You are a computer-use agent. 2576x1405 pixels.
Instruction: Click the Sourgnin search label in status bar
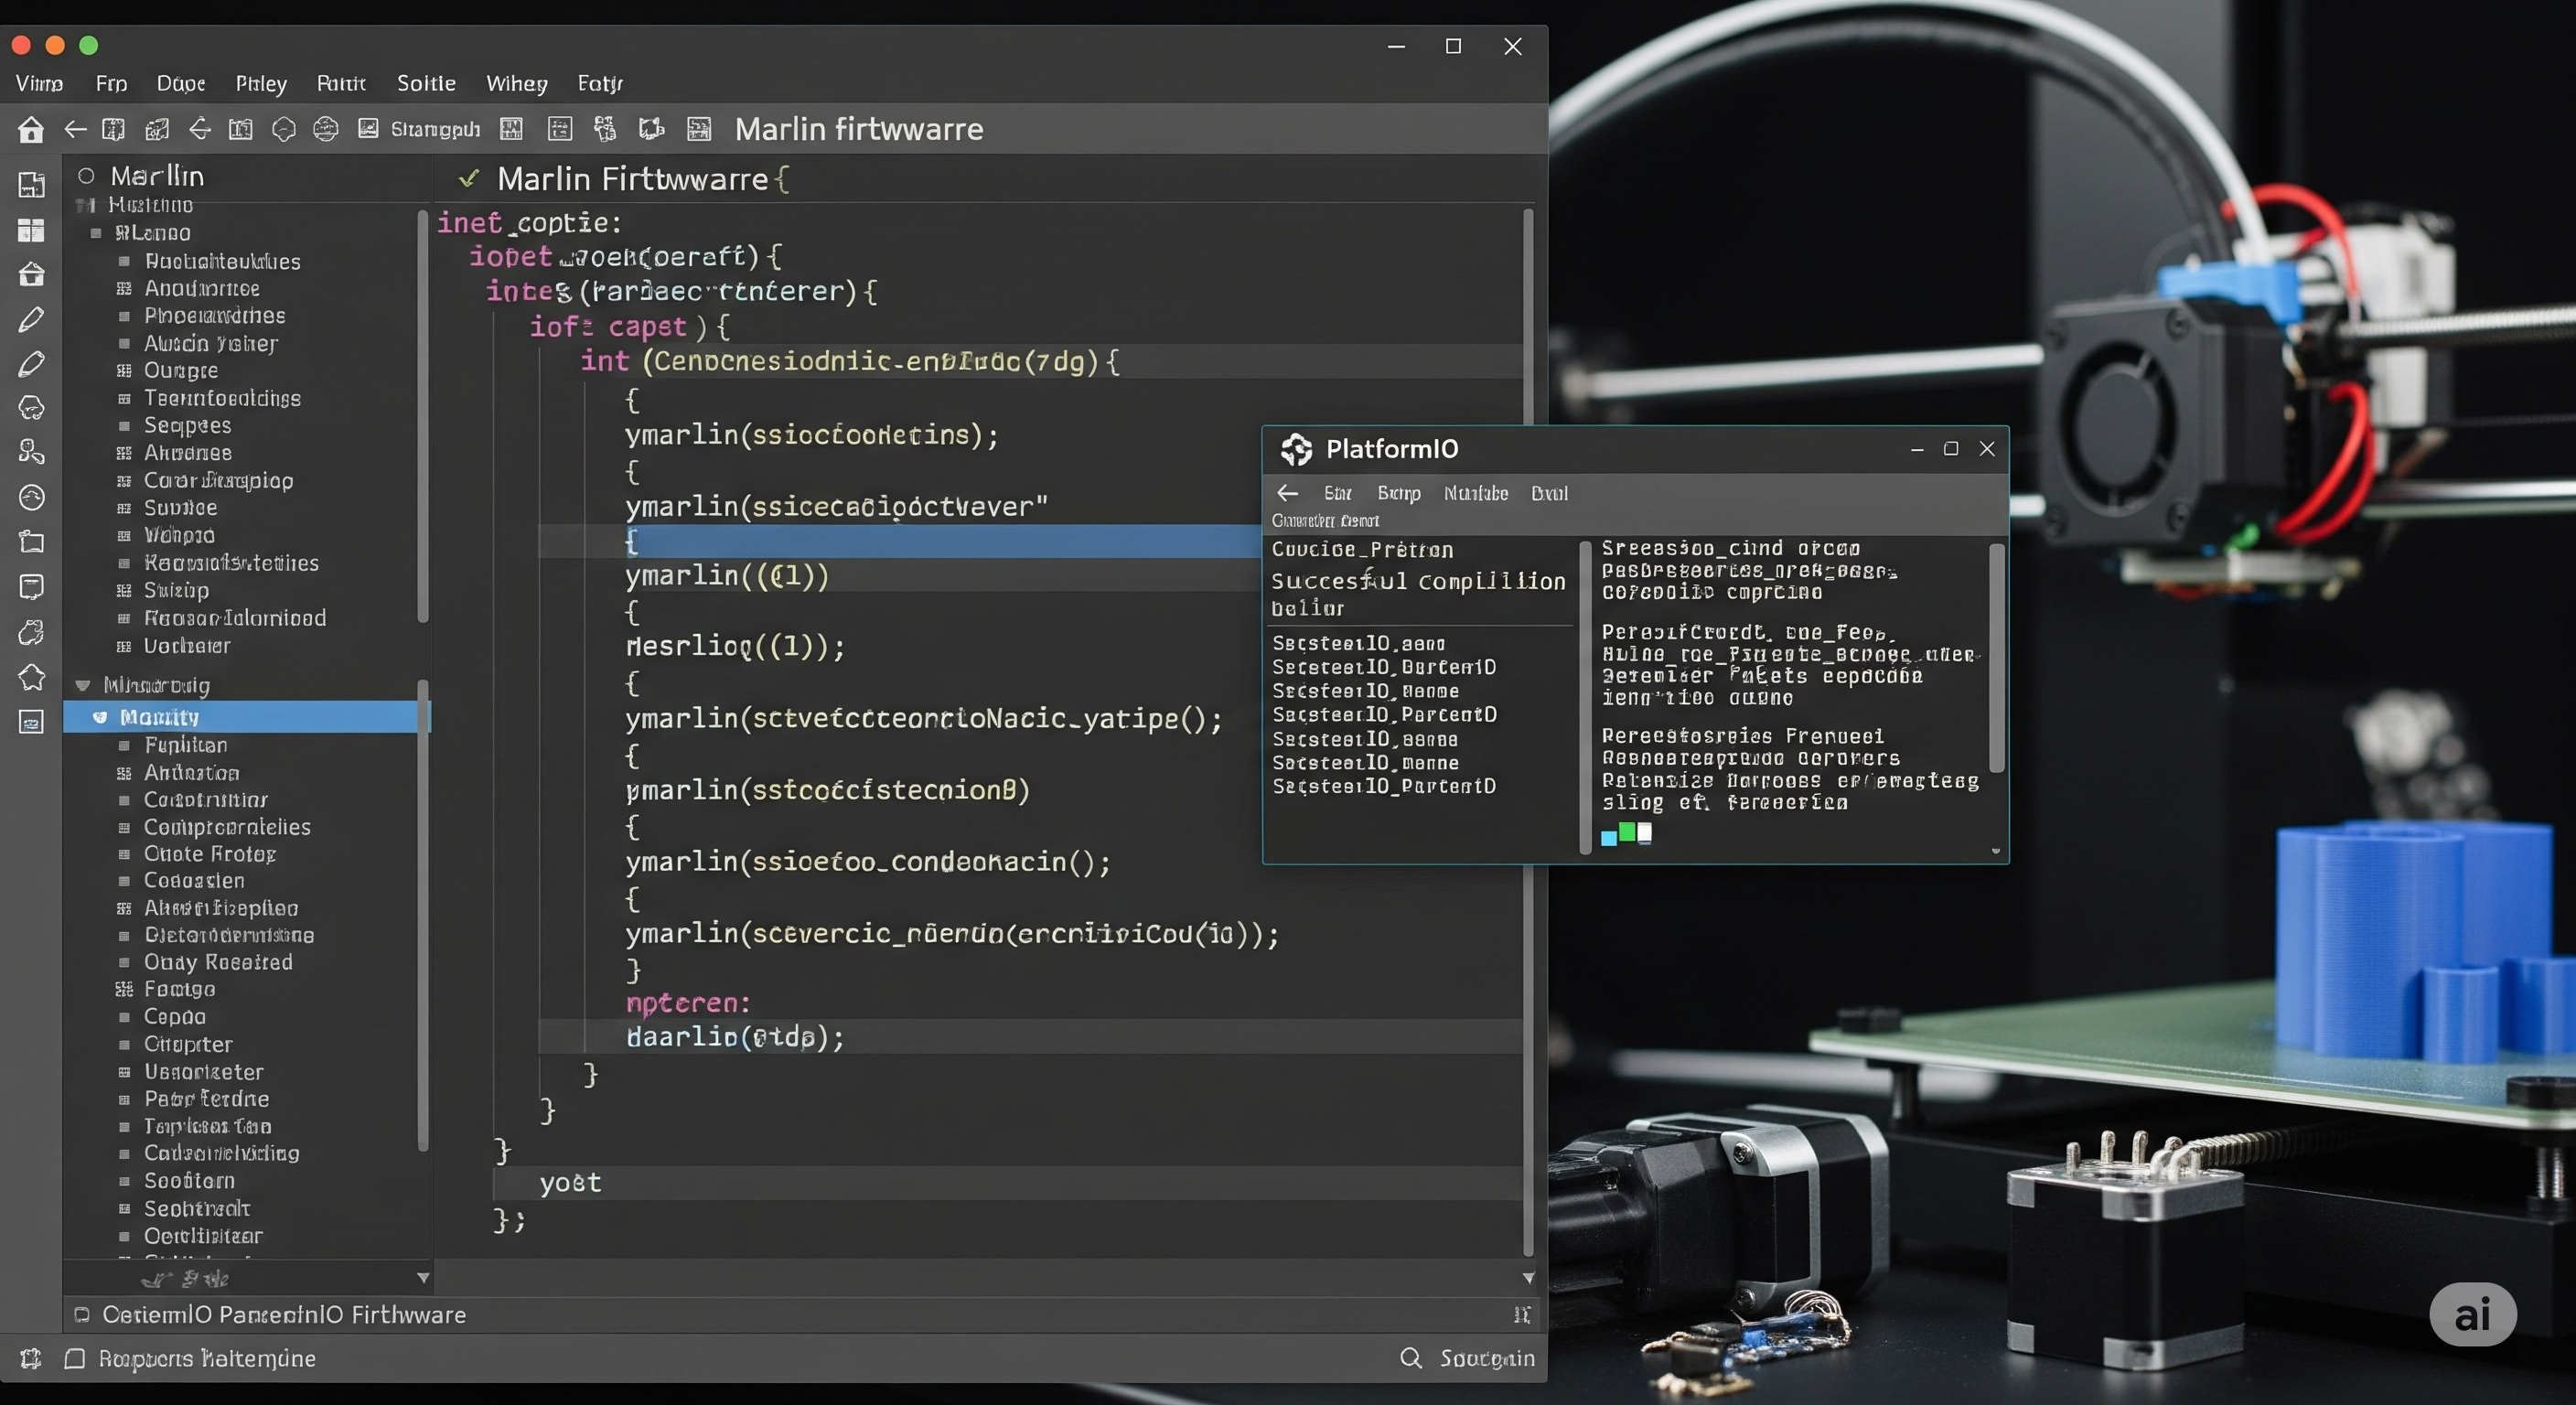coord(1487,1358)
